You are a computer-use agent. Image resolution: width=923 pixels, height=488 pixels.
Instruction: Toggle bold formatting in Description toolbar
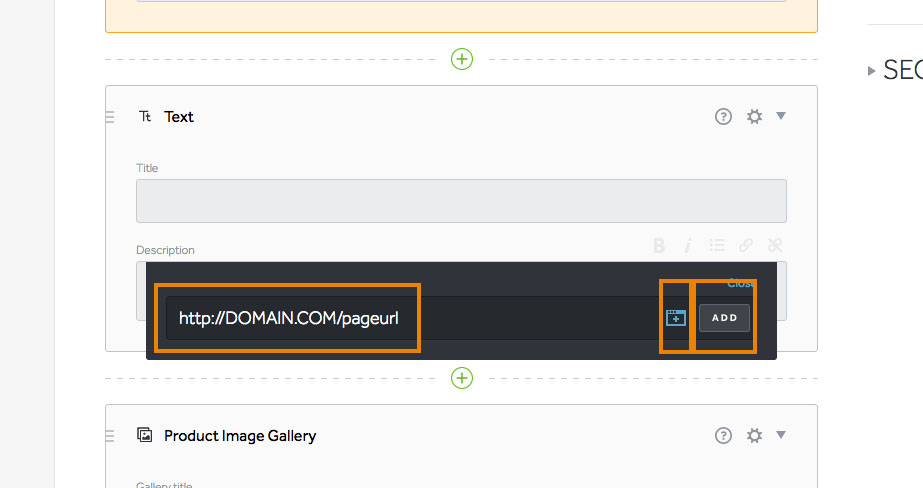[x=659, y=245]
